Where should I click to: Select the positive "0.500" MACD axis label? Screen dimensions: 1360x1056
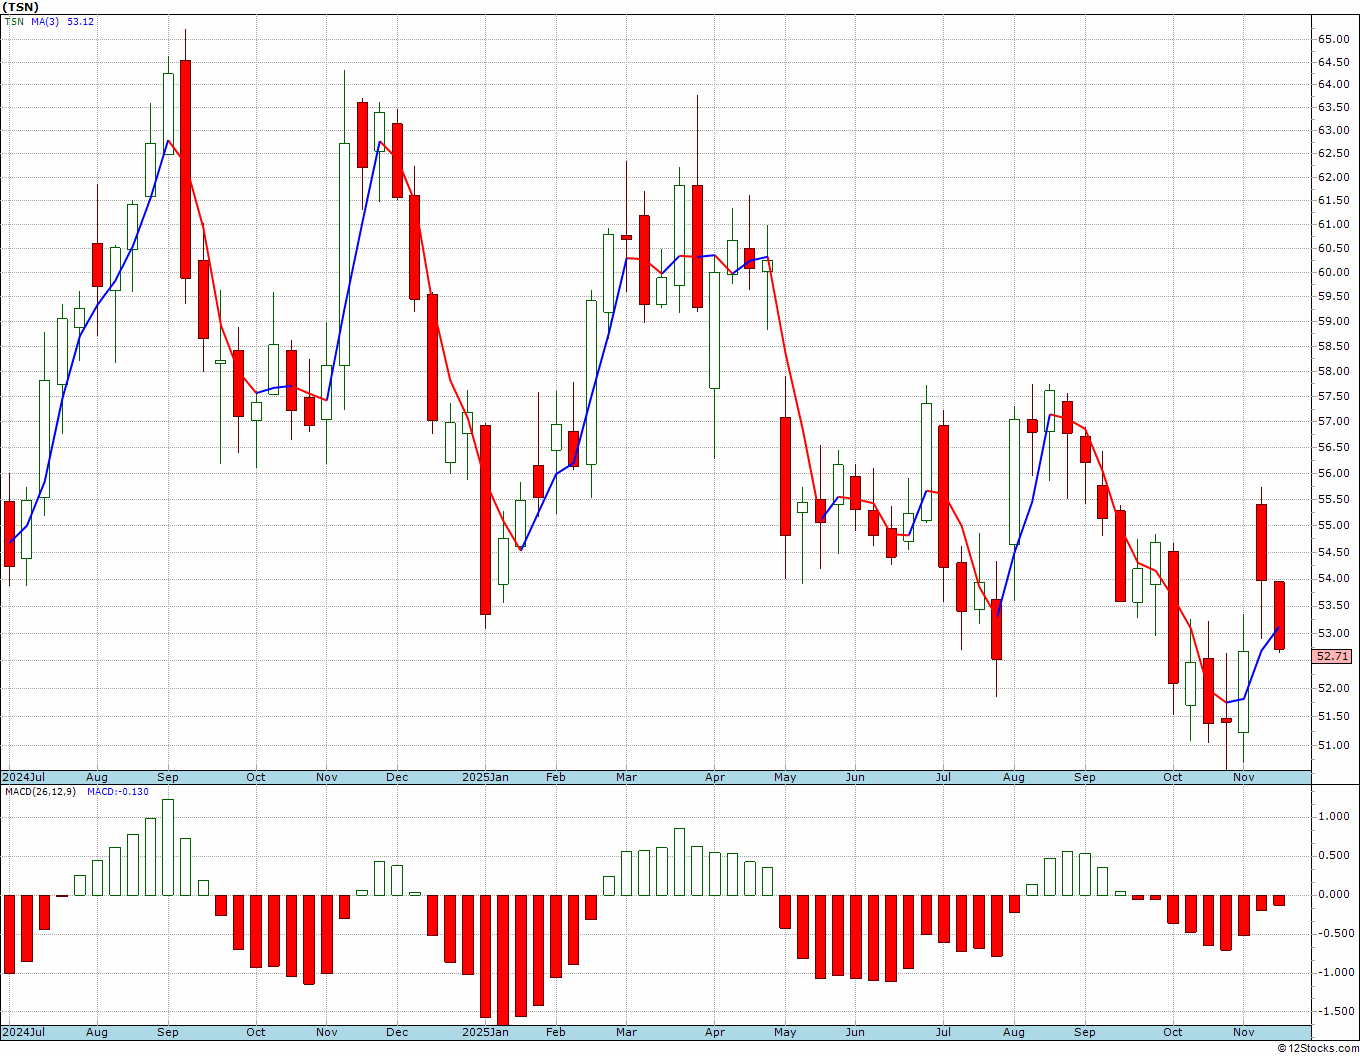[1334, 855]
